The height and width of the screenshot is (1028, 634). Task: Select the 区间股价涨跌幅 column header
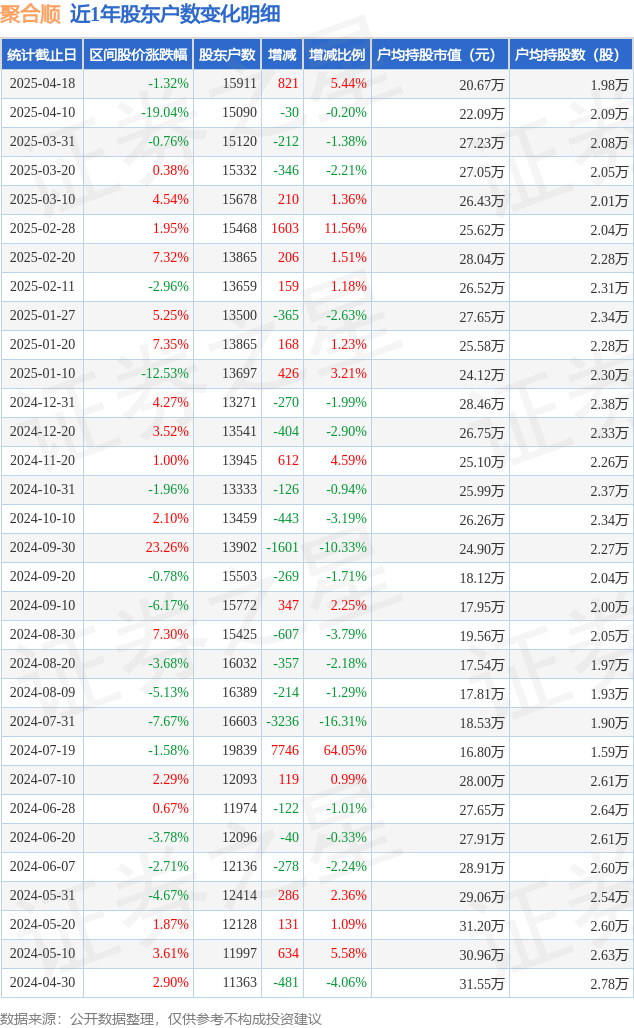[137, 55]
